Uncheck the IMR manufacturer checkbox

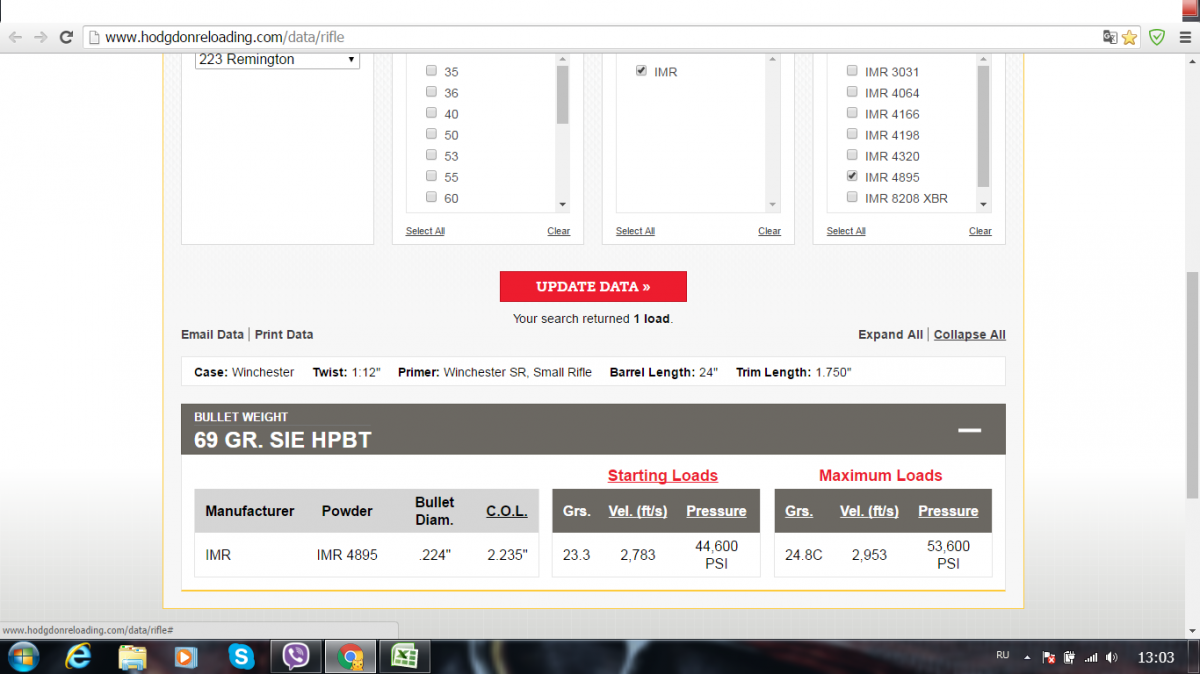coord(641,71)
